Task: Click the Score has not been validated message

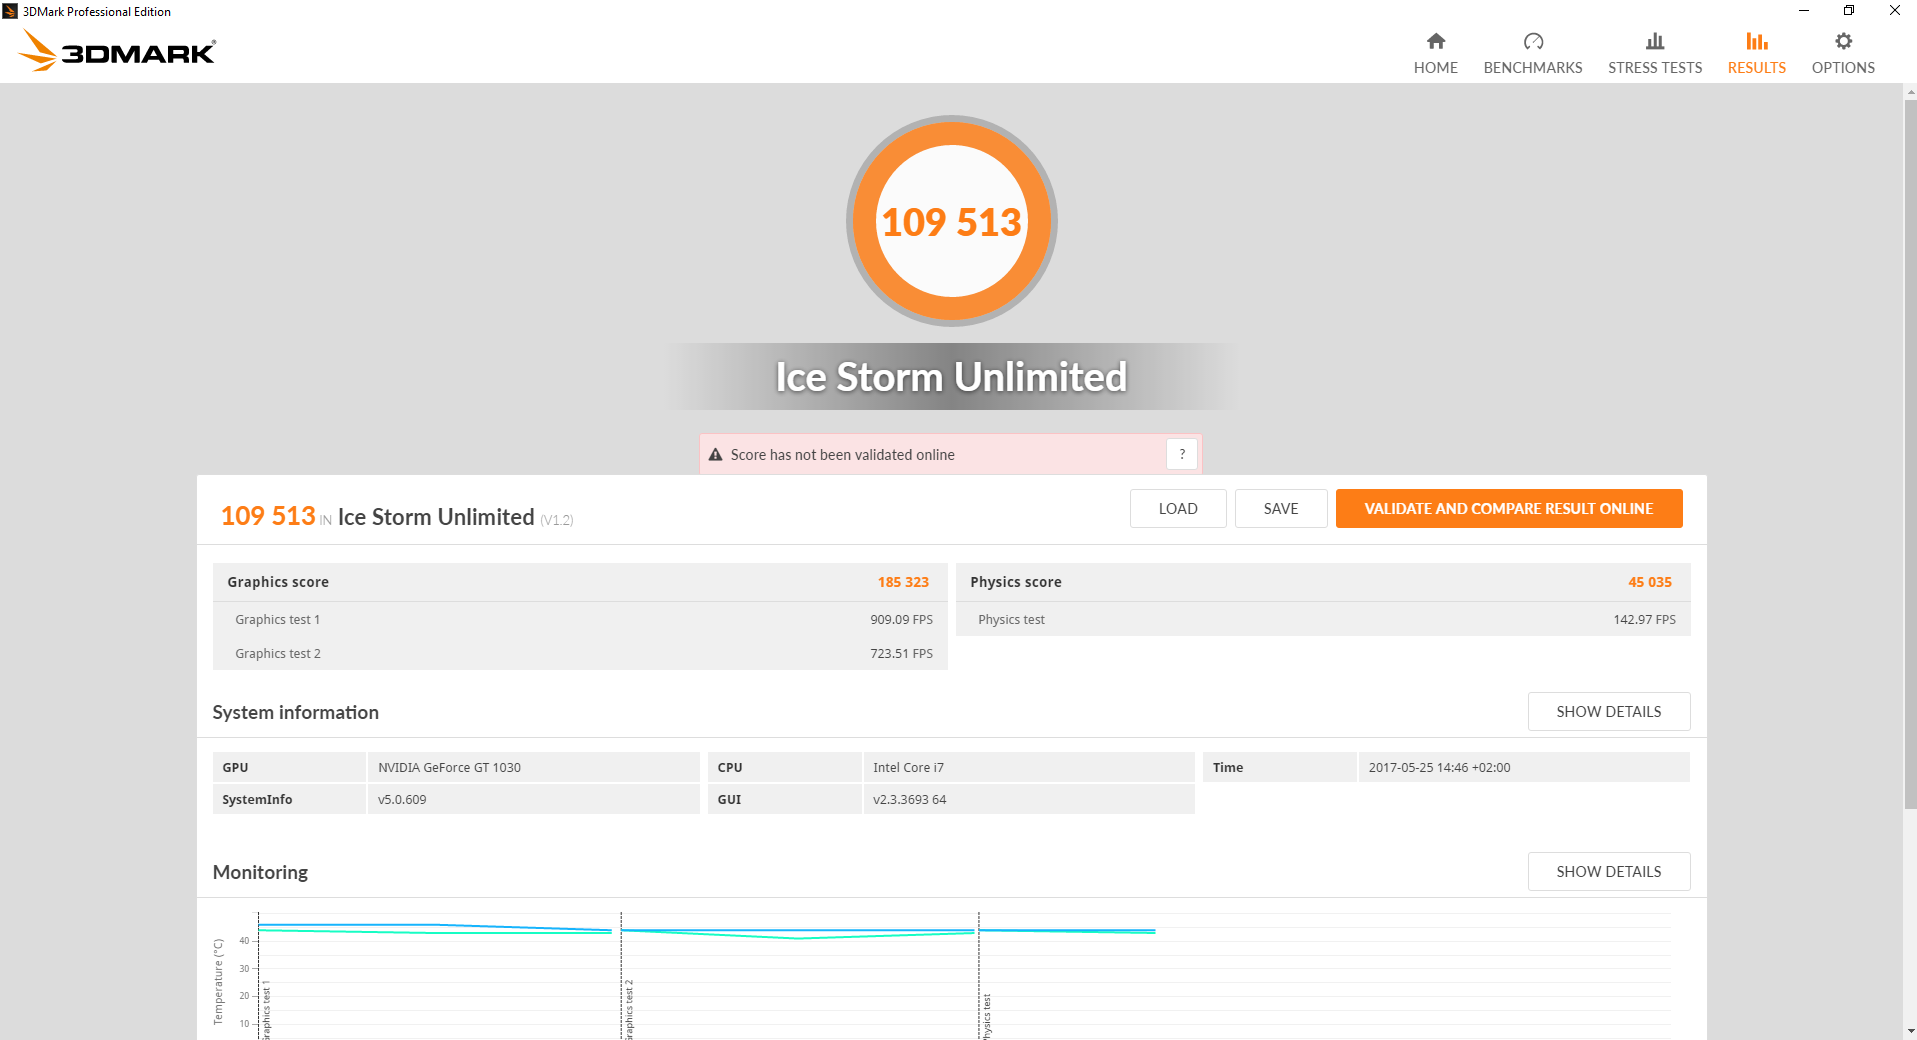Action: pos(842,455)
